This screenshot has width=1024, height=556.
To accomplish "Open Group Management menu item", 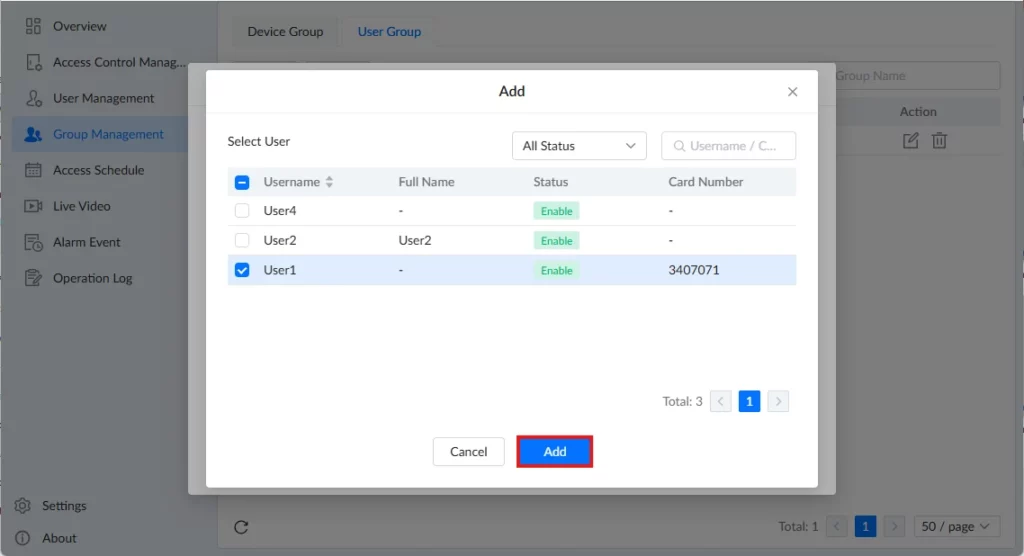I will pos(108,134).
